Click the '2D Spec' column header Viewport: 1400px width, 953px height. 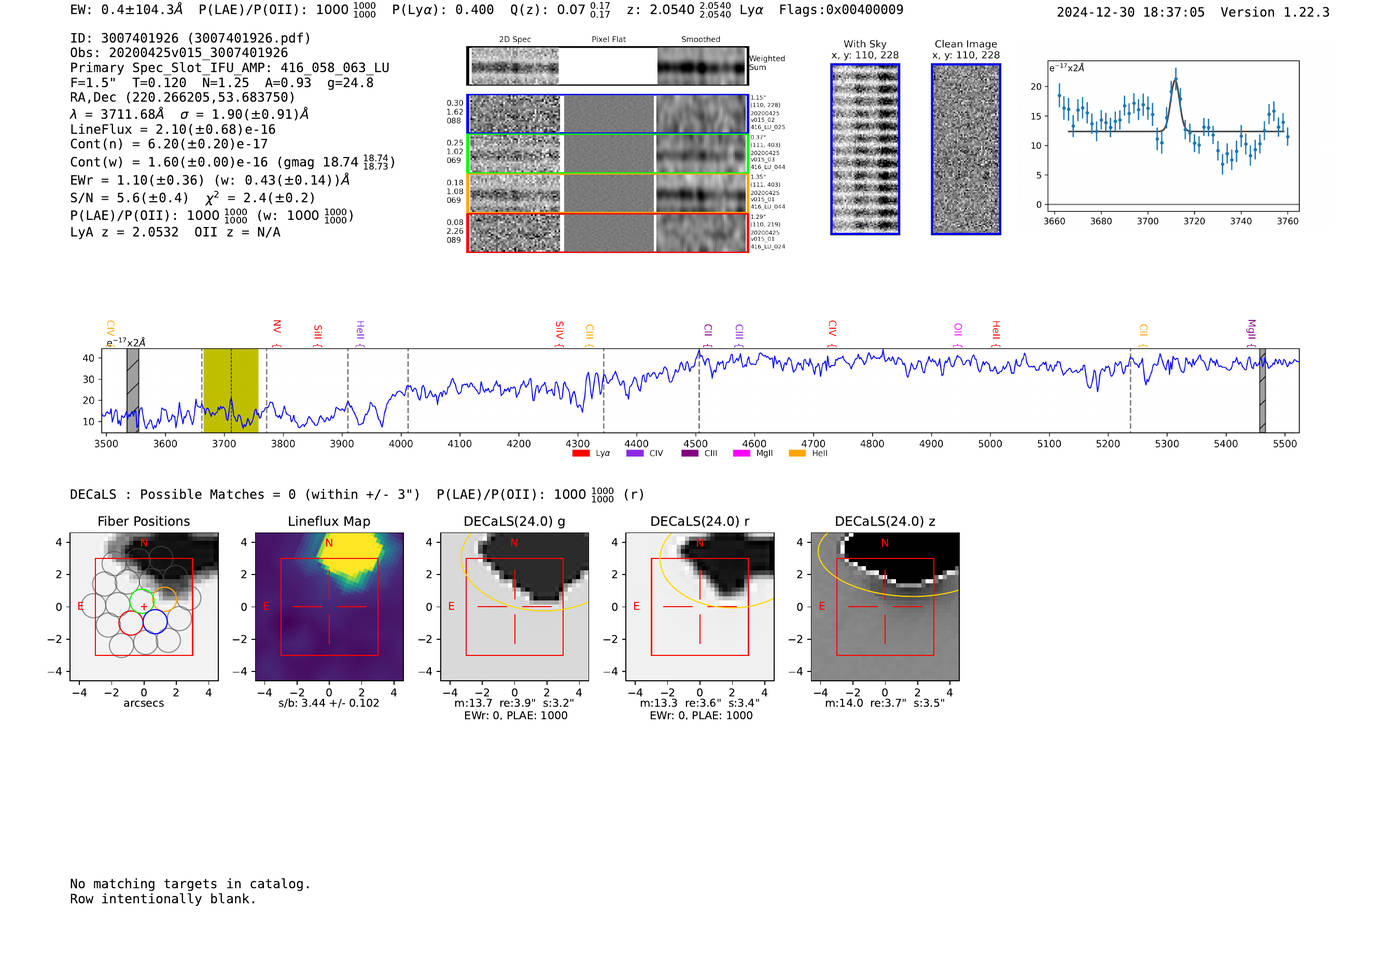515,40
